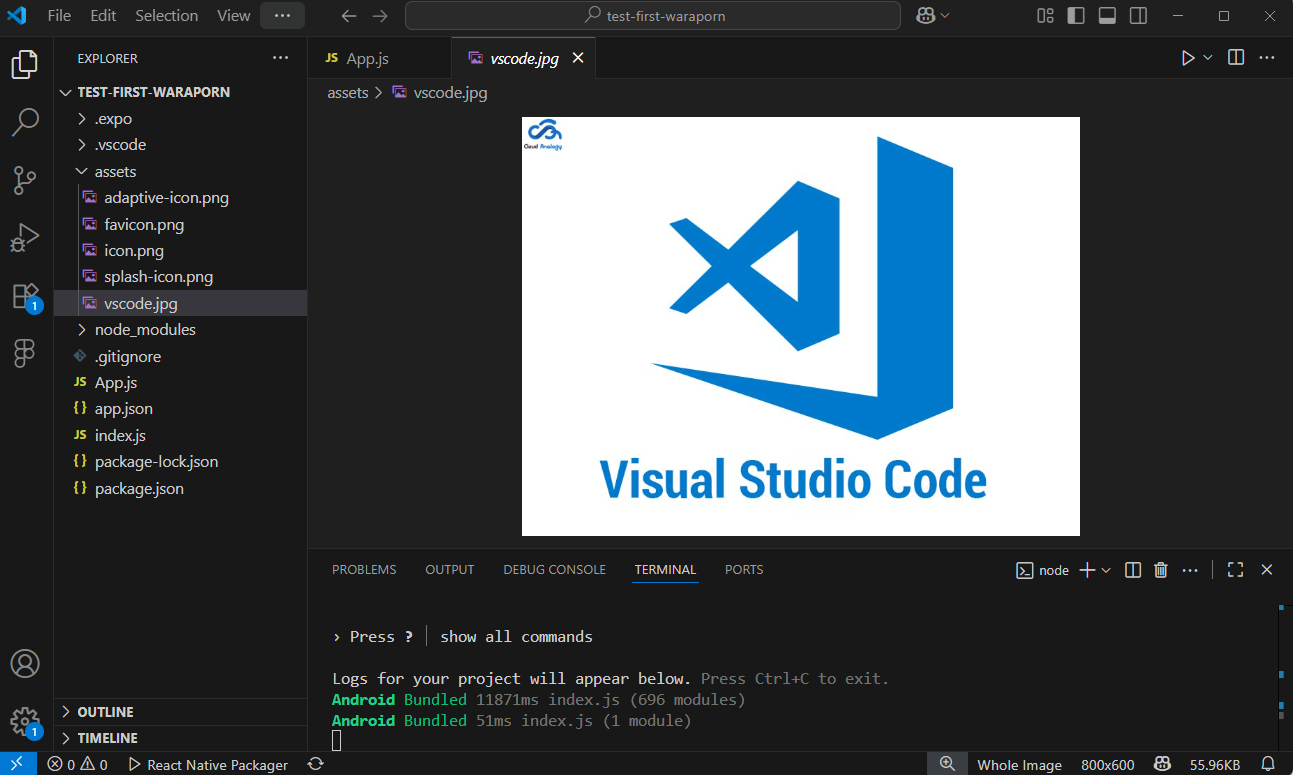
Task: Click React Native Packager in status bar
Action: [208, 765]
